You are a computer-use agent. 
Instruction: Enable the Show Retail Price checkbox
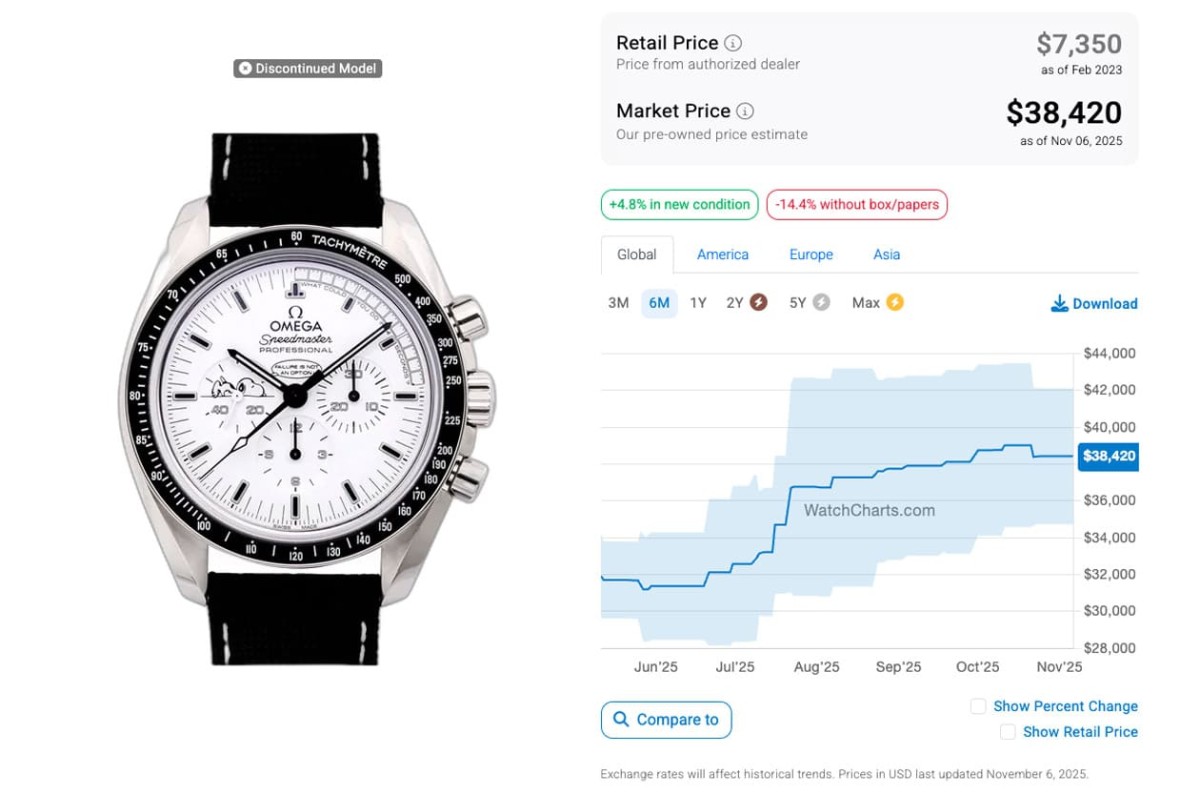coord(1008,732)
